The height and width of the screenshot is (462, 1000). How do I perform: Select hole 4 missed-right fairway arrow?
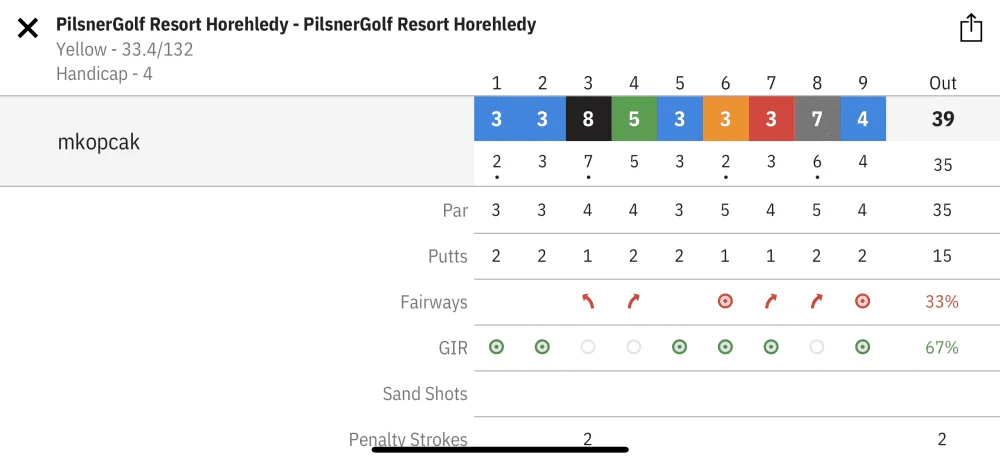633,301
